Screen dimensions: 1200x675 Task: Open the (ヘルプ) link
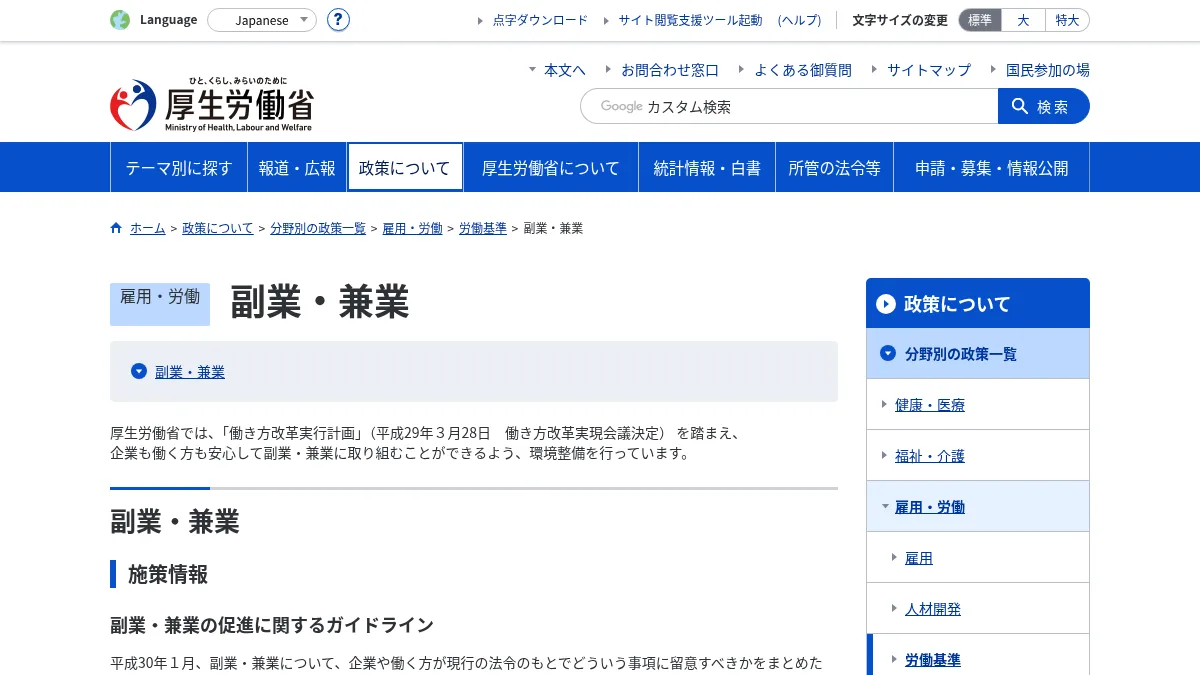(799, 20)
